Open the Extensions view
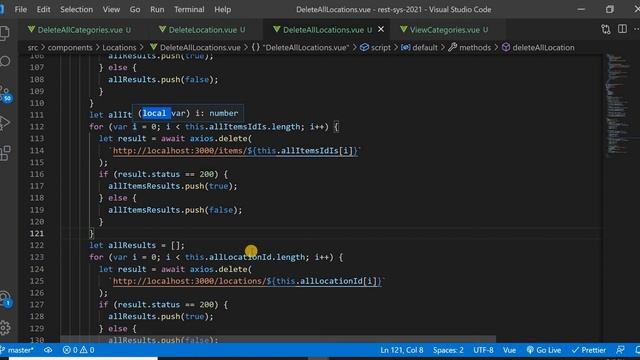 pos(5,153)
